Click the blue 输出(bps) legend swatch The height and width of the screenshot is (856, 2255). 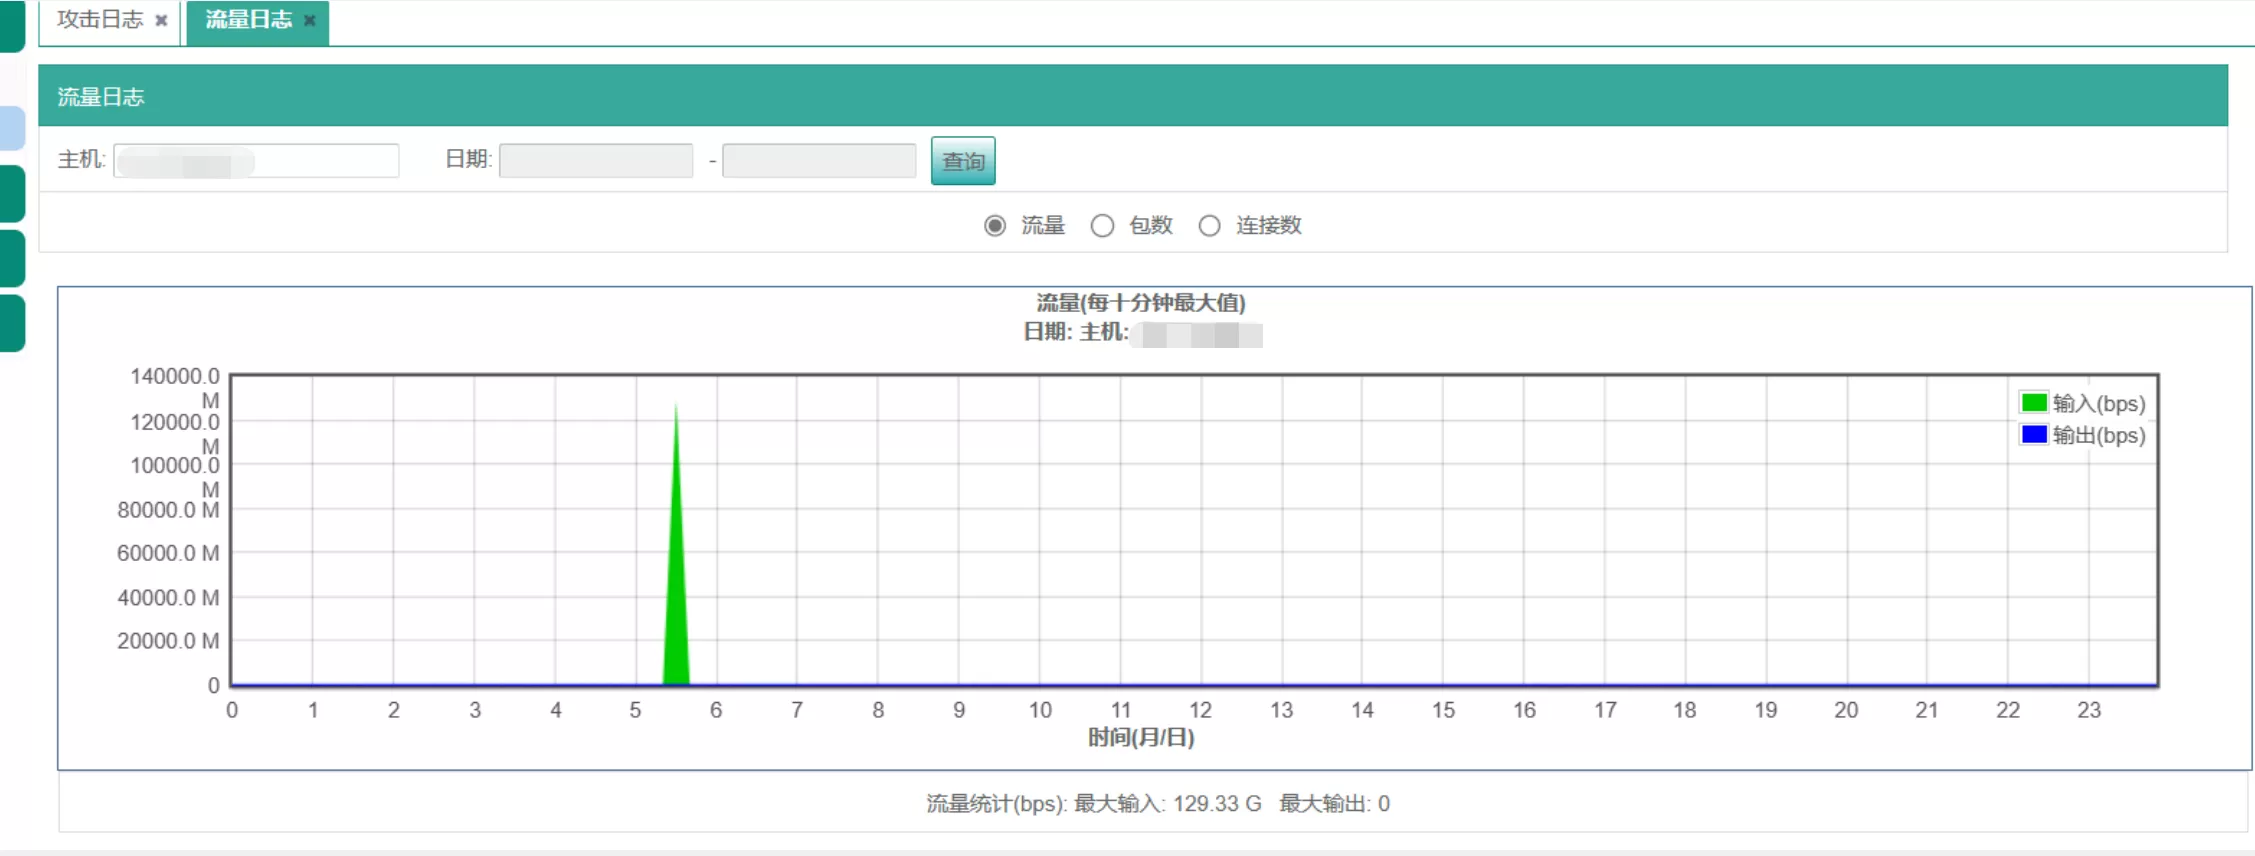click(2033, 435)
